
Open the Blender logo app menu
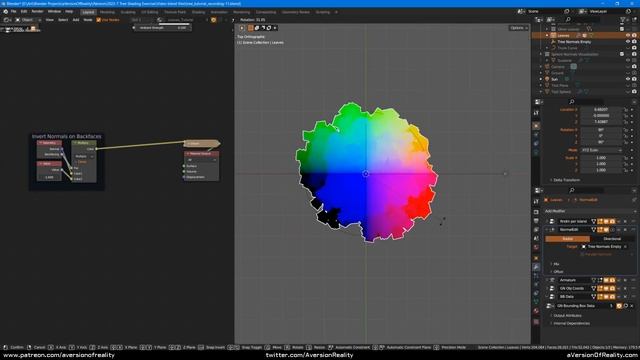point(5,12)
